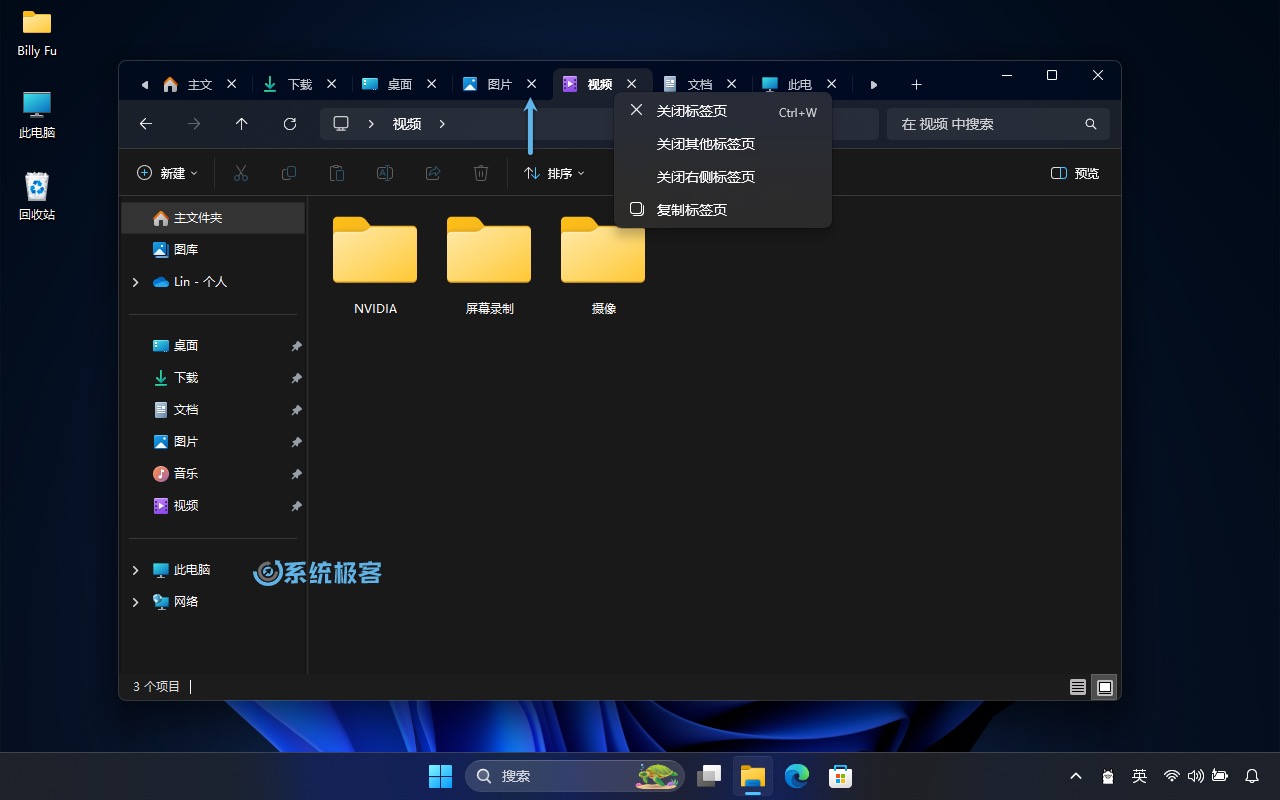This screenshot has height=800, width=1280.
Task: Close the 桌面 tab
Action: tap(432, 84)
